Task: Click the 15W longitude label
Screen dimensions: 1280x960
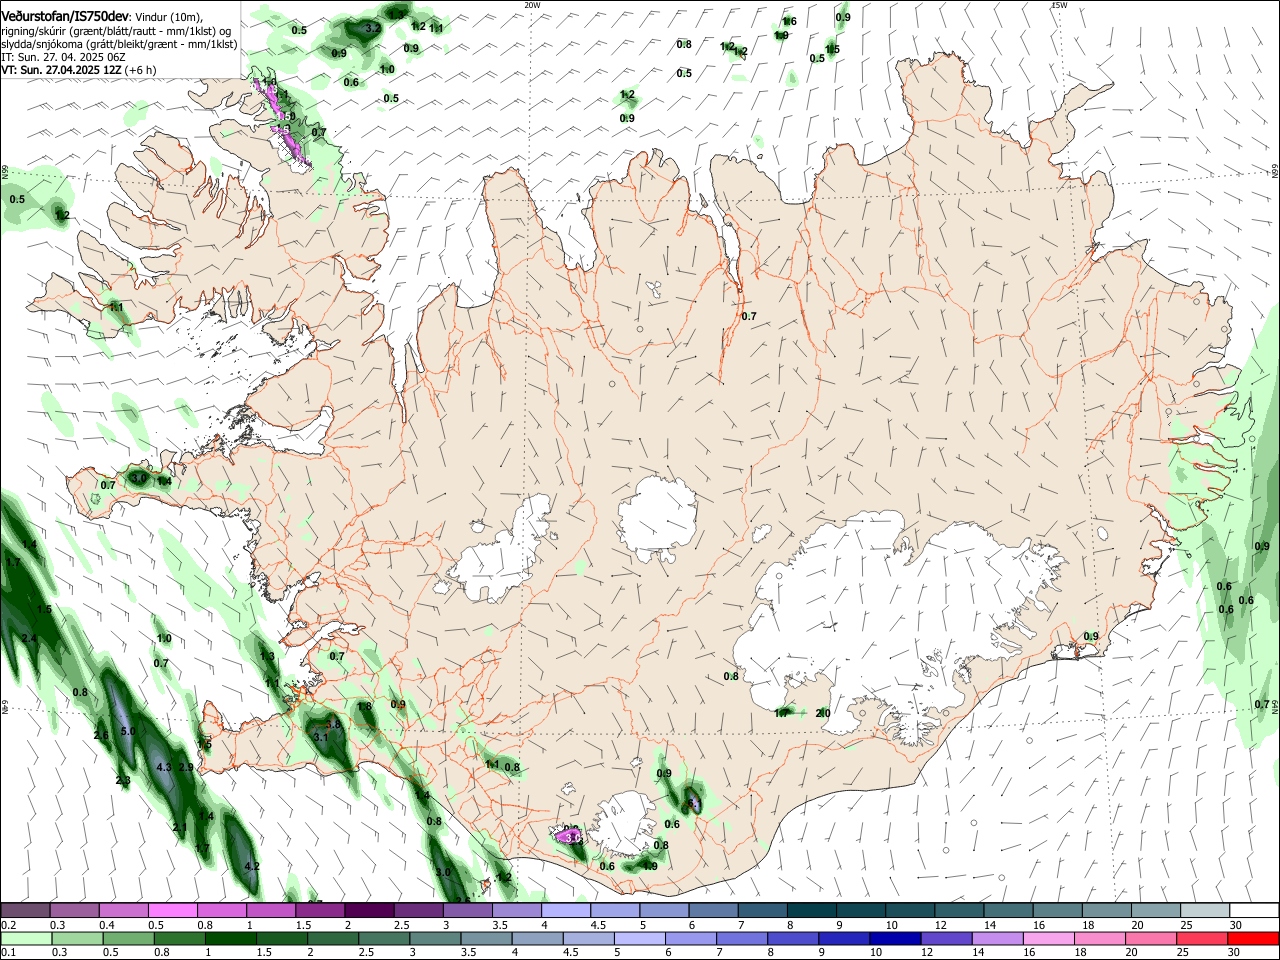Action: [1059, 4]
